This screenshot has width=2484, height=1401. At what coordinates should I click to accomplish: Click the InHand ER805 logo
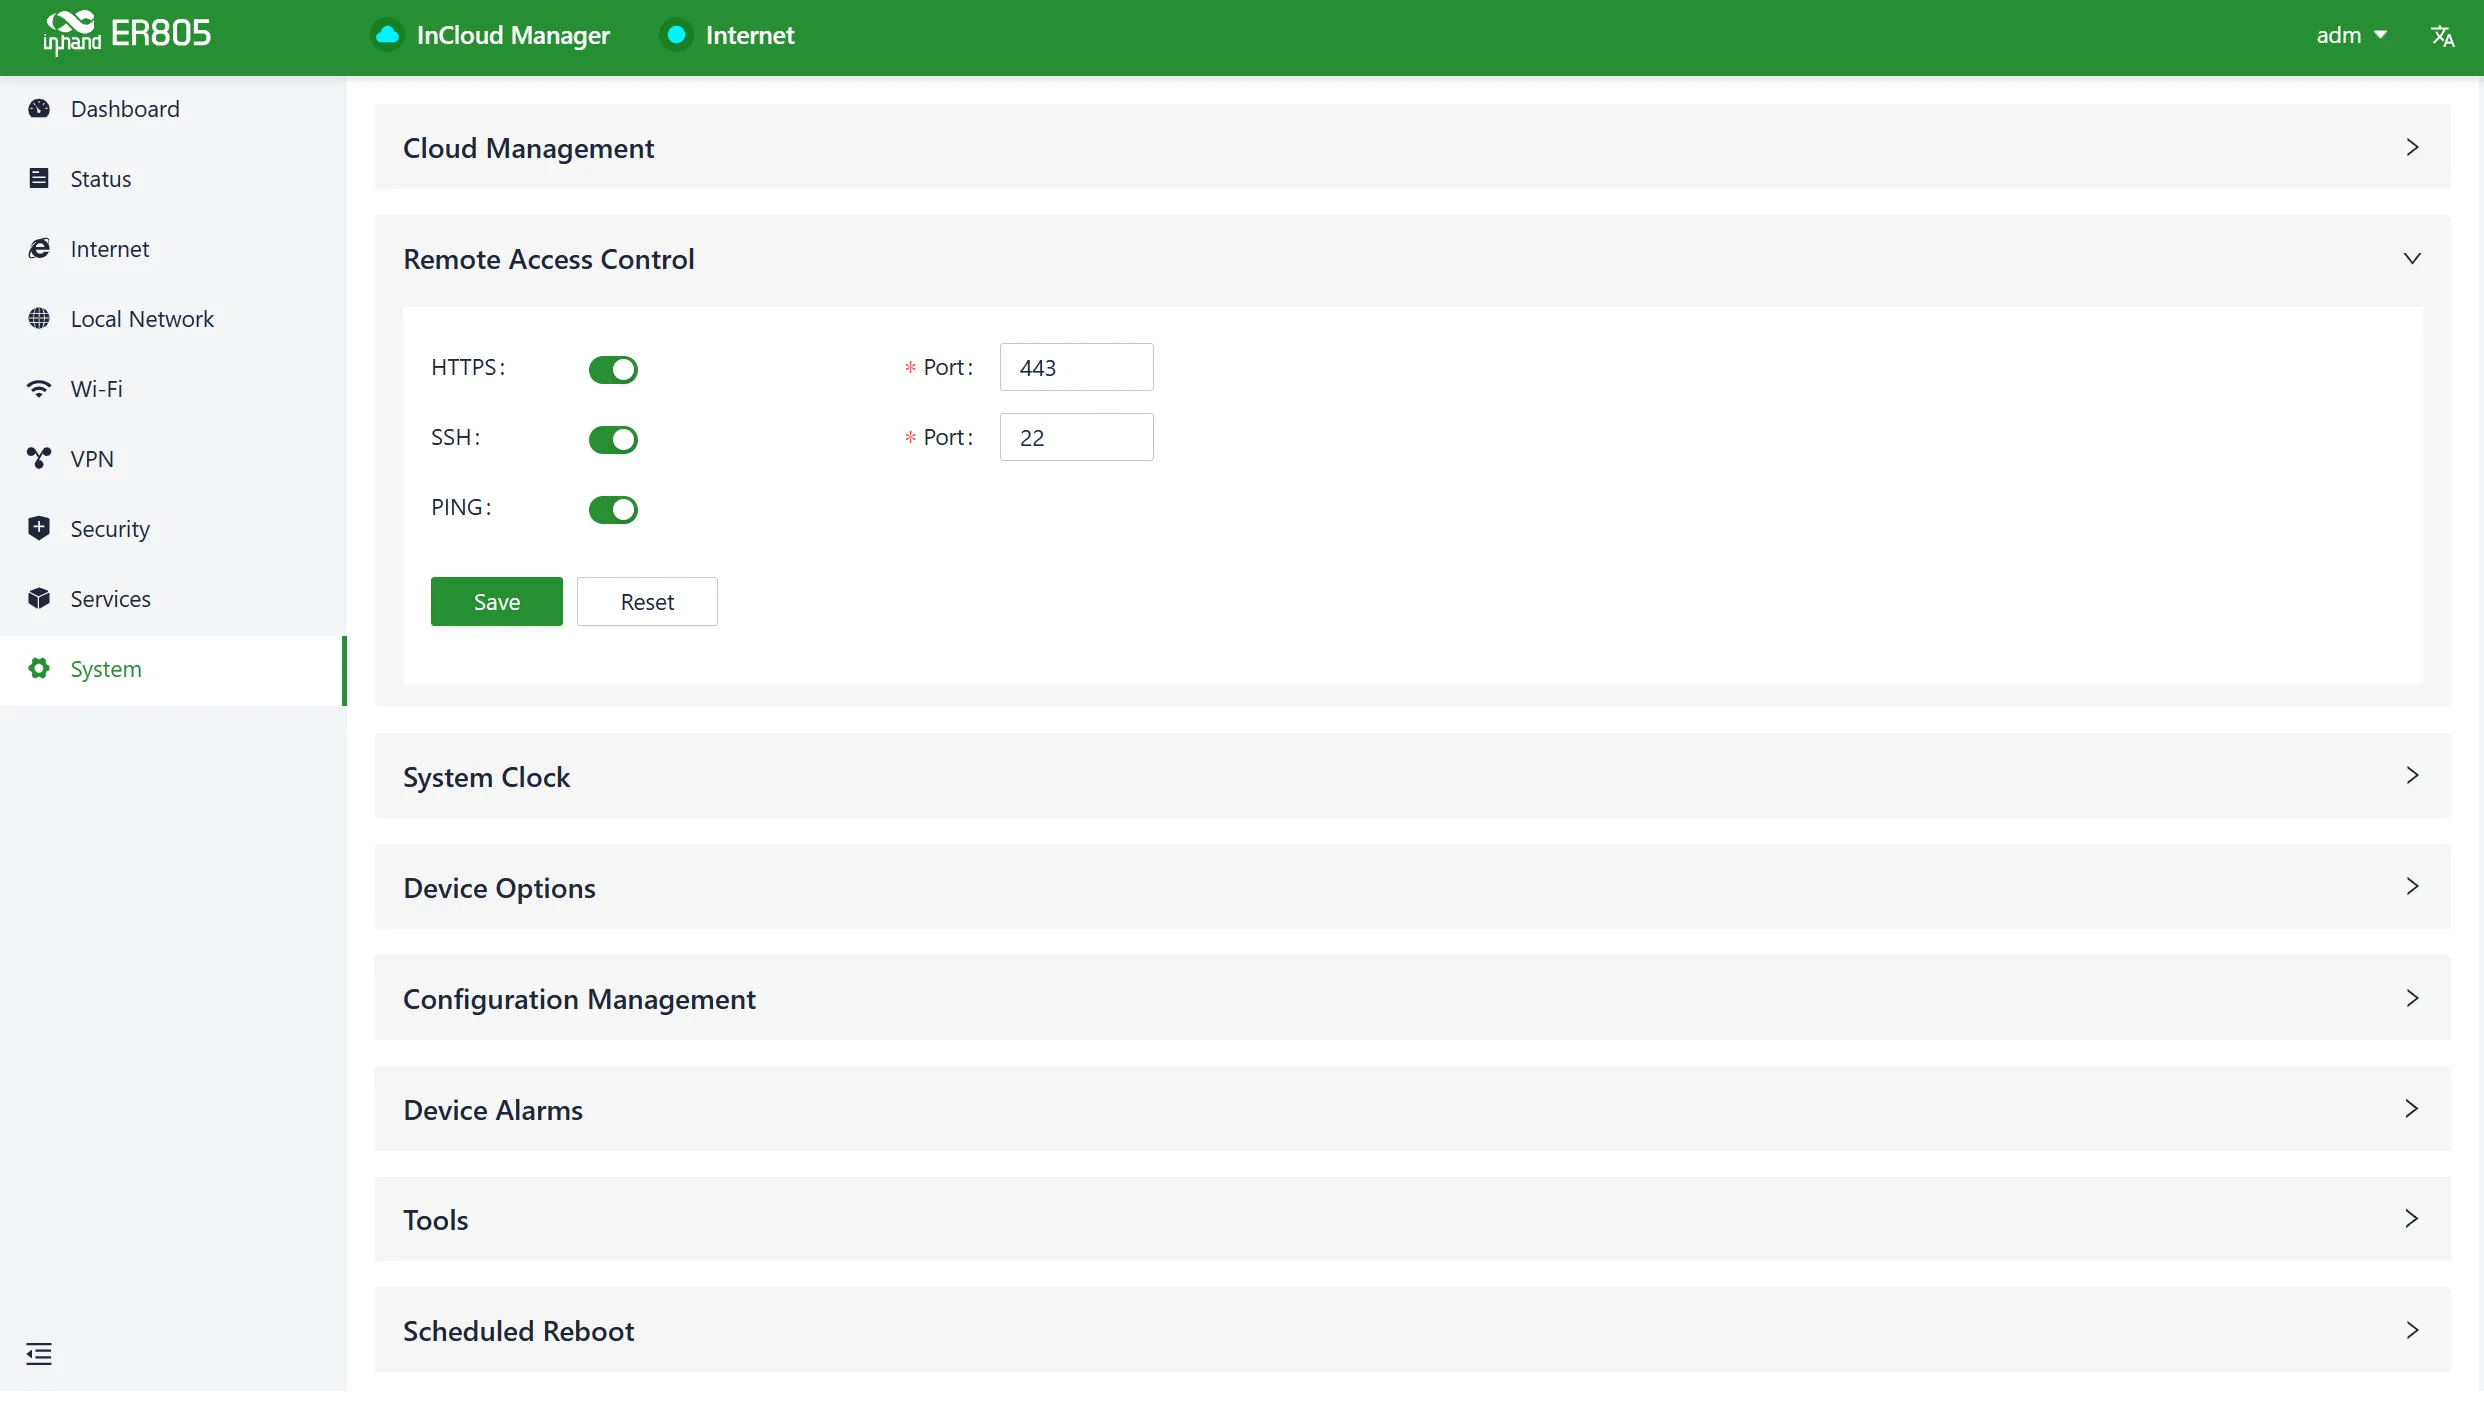[x=127, y=34]
